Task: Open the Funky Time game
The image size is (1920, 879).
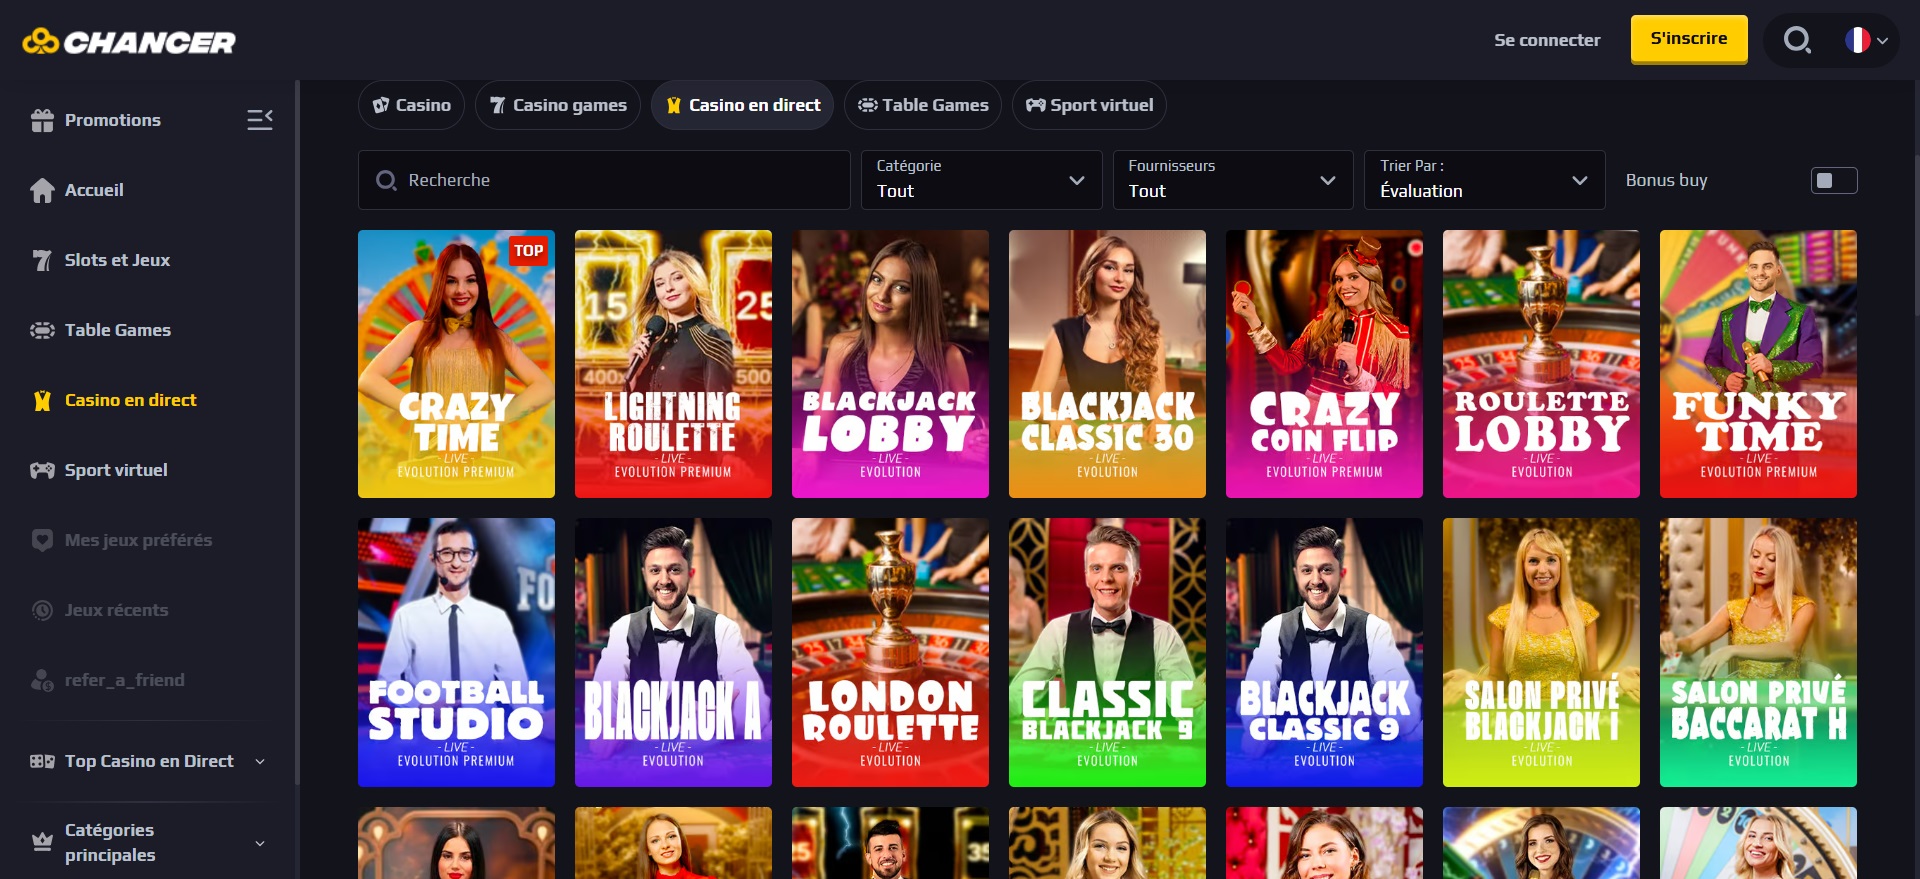Action: coord(1758,364)
